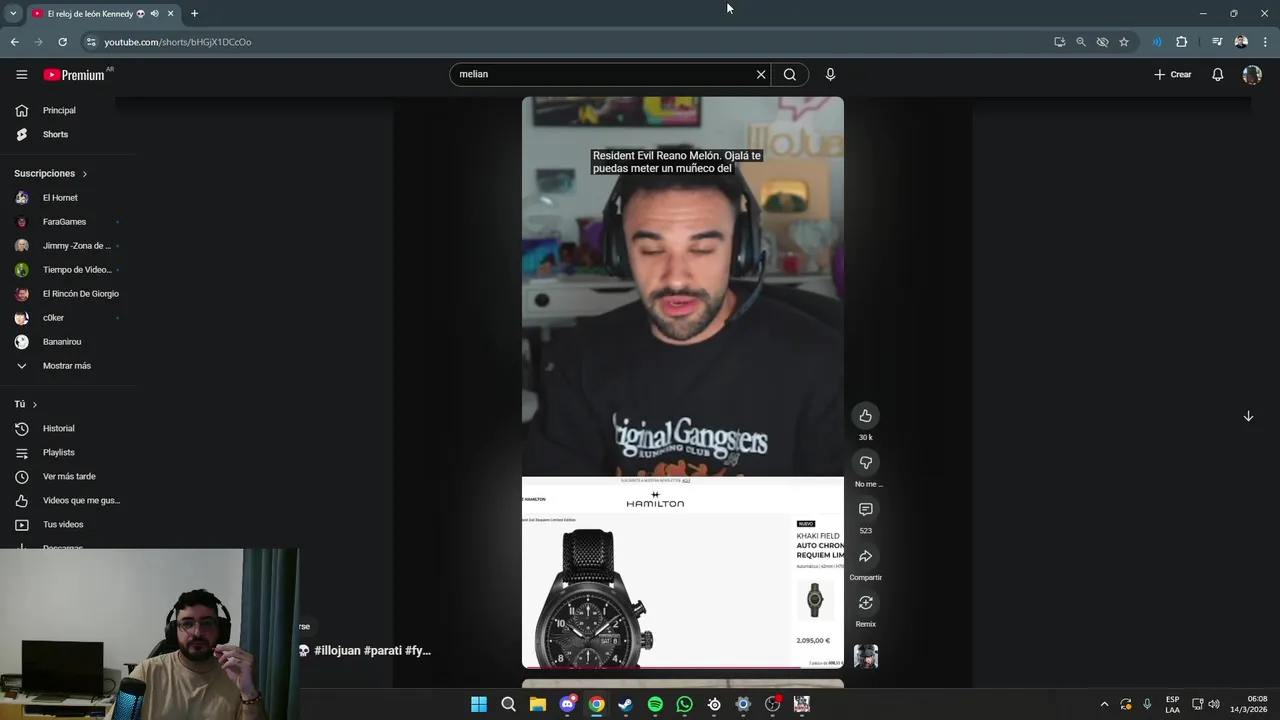Screen dimensions: 1280x720
Task: Click the Crear button
Action: point(1173,74)
